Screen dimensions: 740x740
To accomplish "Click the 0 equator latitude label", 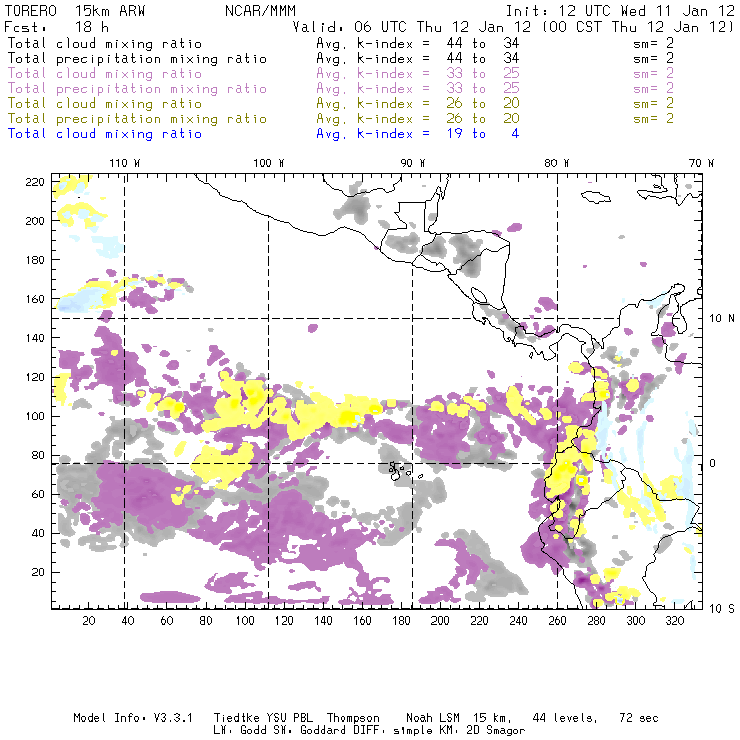I will point(712,463).
